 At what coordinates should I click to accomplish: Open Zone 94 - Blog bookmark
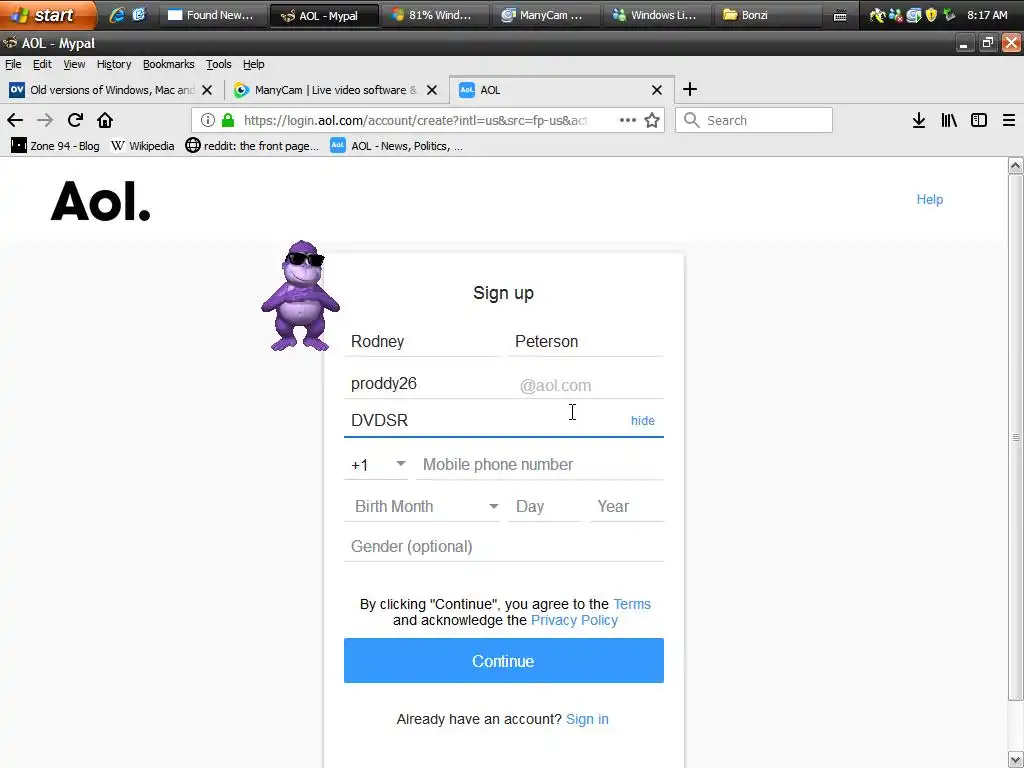(56, 146)
